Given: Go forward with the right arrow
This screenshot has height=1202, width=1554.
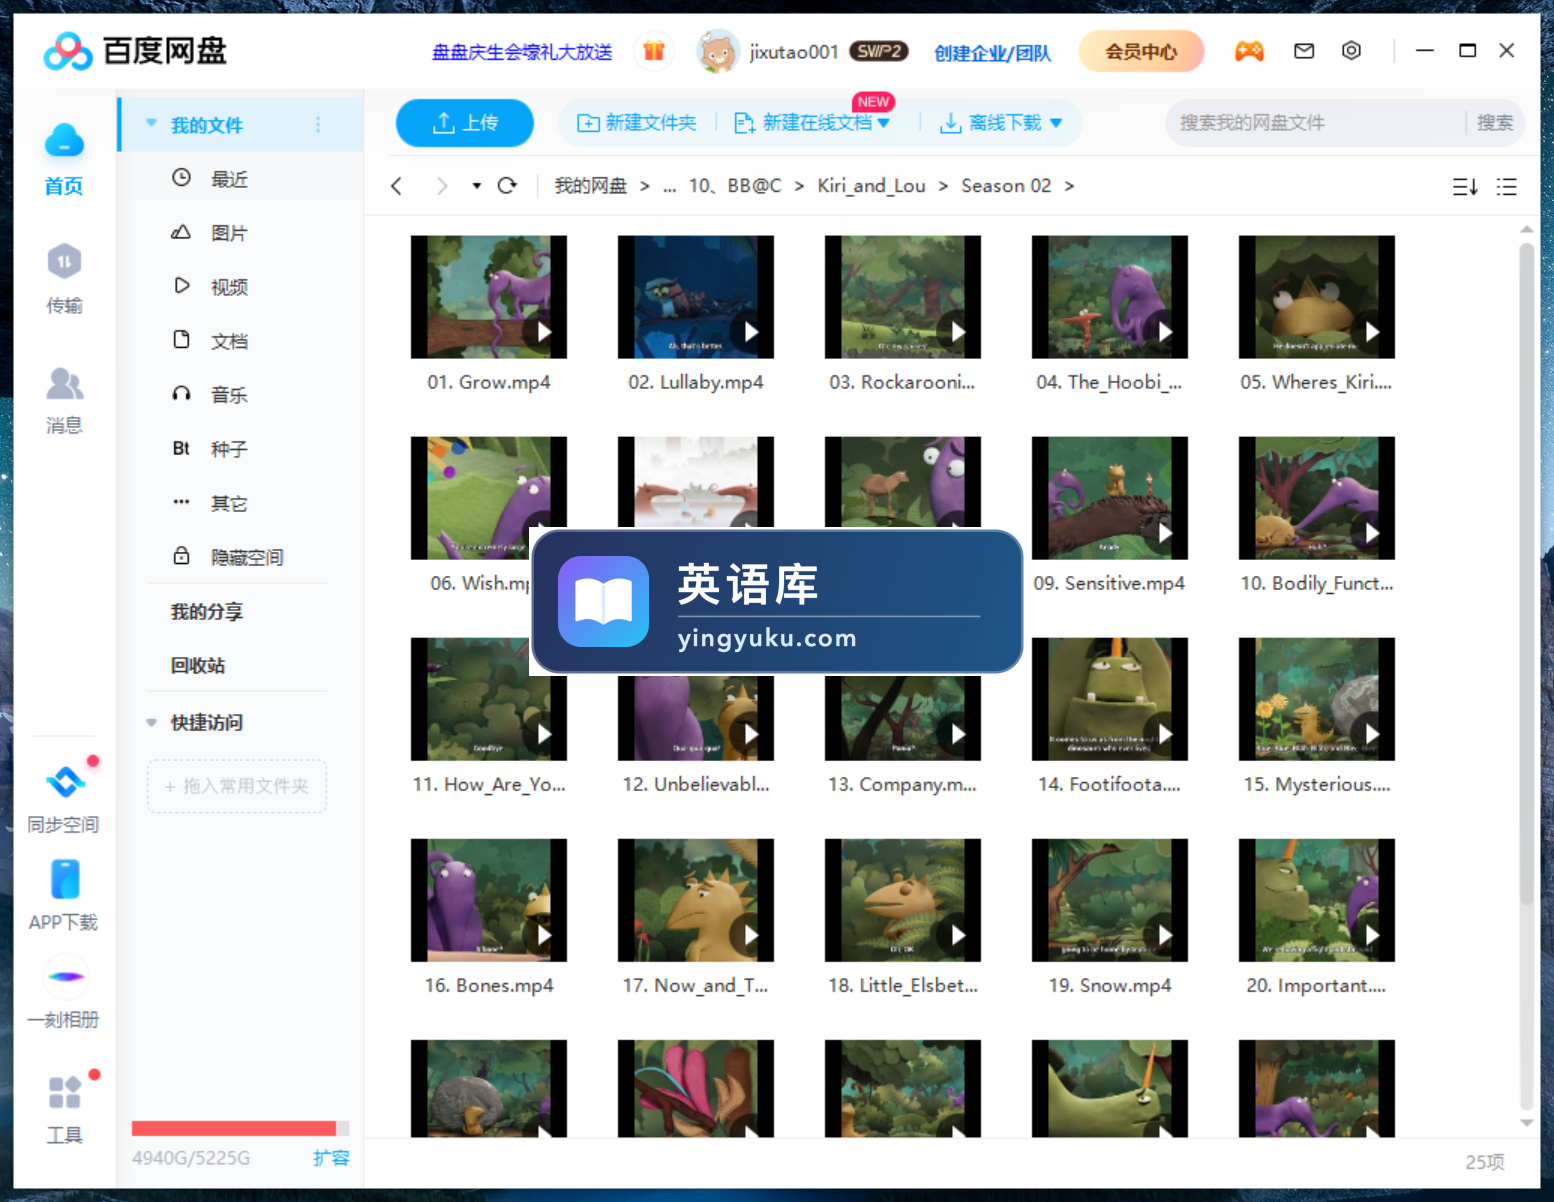Looking at the screenshot, I should point(442,186).
